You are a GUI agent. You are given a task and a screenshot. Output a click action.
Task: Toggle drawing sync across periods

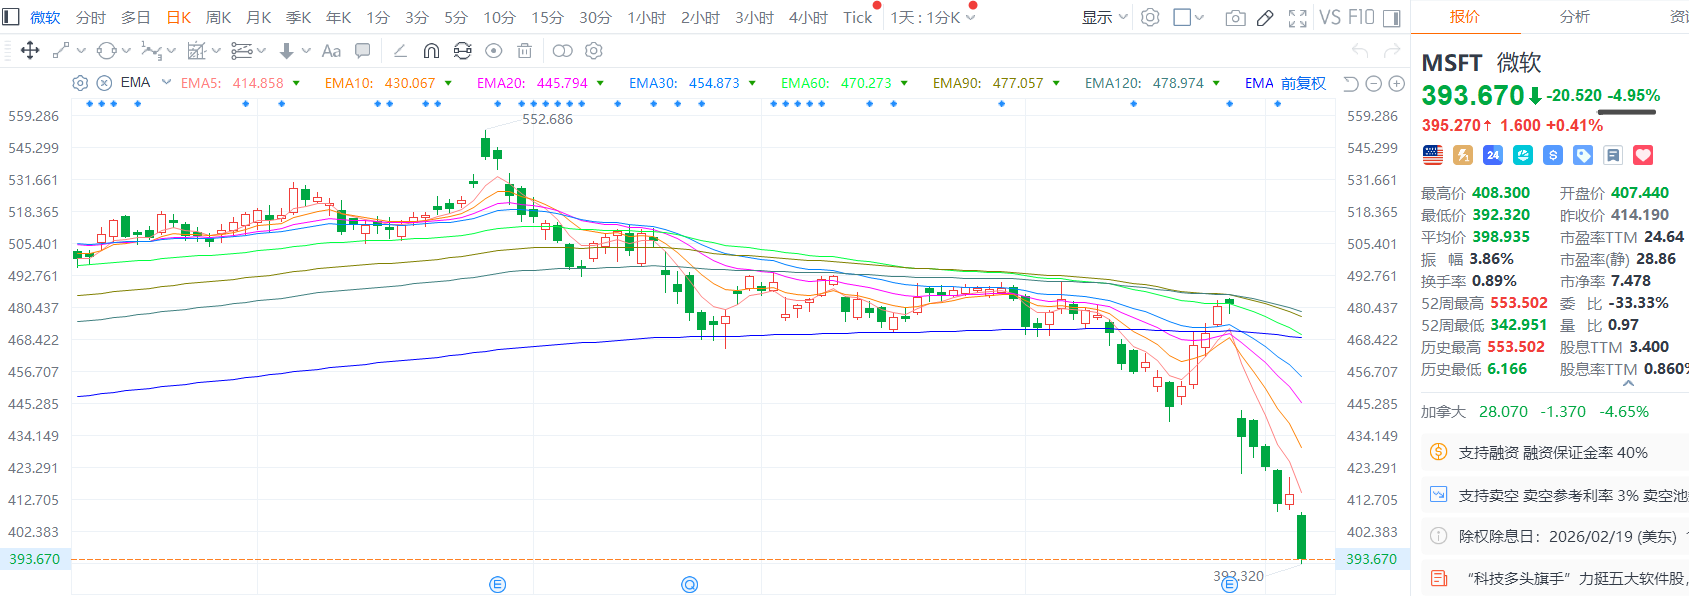[x=462, y=51]
